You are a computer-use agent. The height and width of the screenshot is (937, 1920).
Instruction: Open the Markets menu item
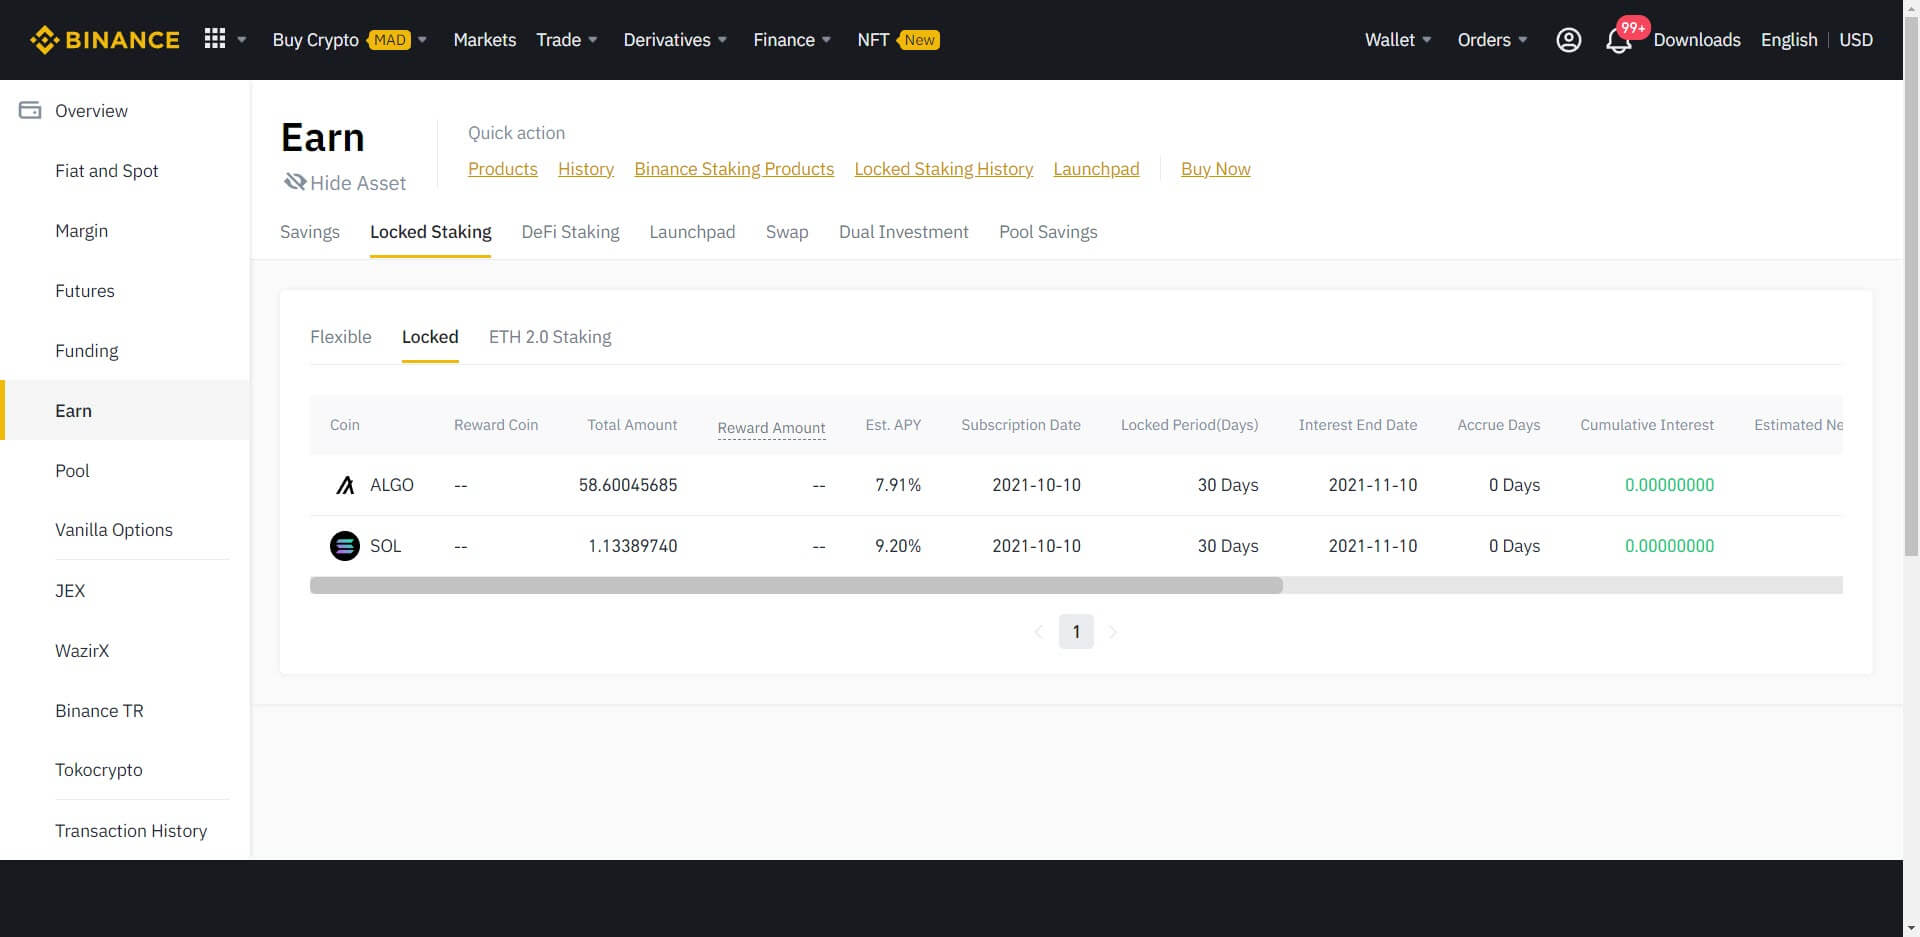click(x=485, y=40)
